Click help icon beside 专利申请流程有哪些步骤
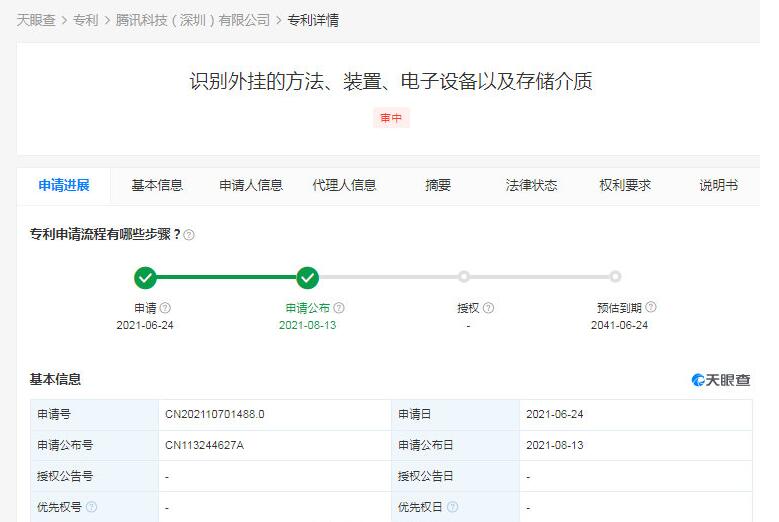The width and height of the screenshot is (779, 522). tap(189, 235)
